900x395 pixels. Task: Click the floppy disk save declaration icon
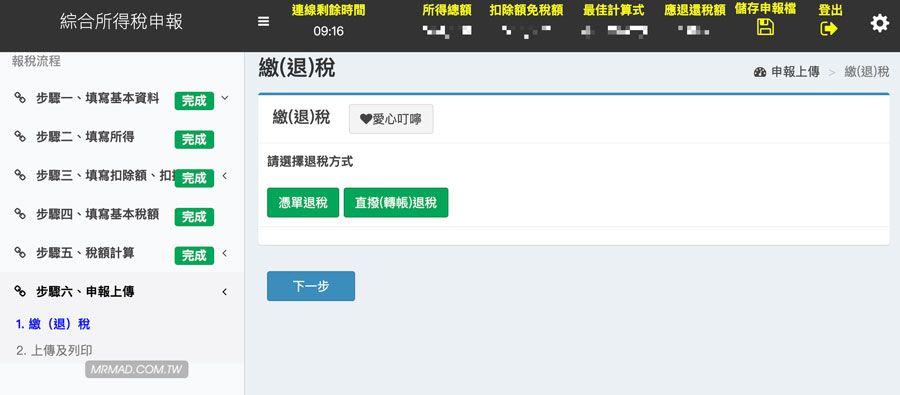[x=765, y=27]
